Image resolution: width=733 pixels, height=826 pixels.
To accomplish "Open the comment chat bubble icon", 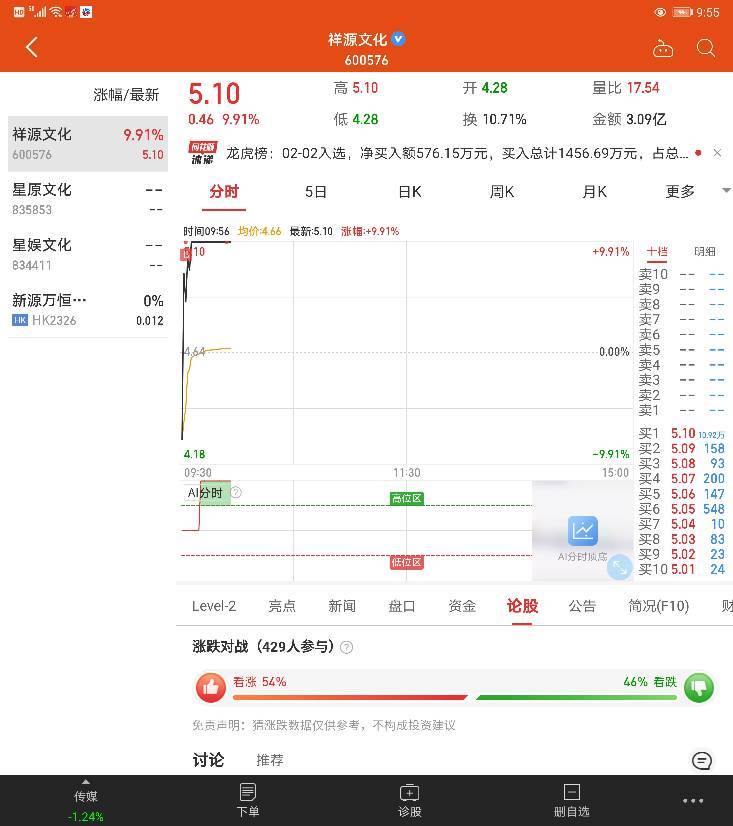I will [701, 760].
